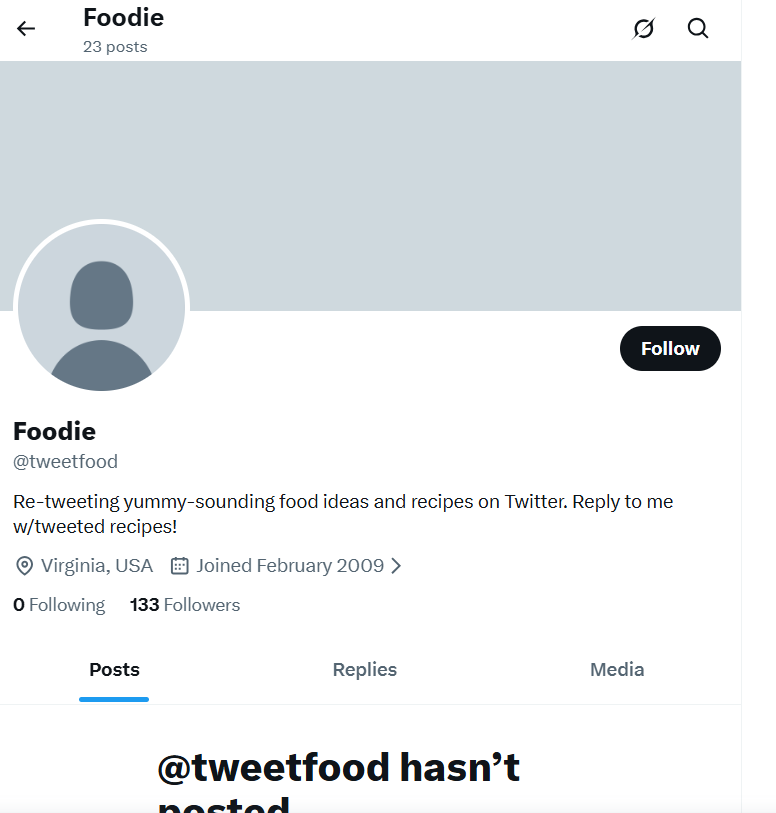This screenshot has height=813, width=776.
Task: Click the @tweetfood handle under the name
Action: (x=65, y=462)
